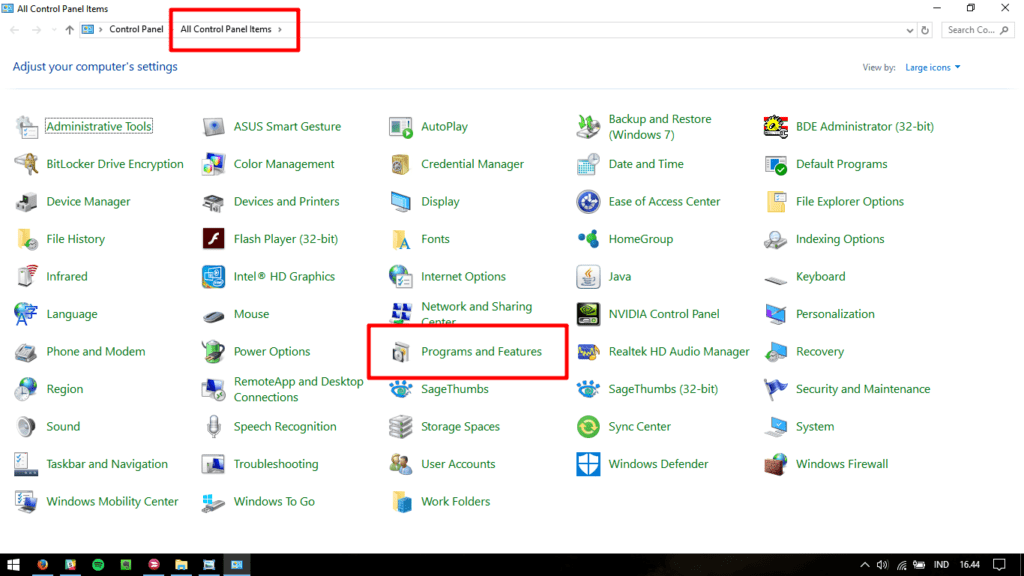Click the Windows Firewall brick icon

[776, 464]
